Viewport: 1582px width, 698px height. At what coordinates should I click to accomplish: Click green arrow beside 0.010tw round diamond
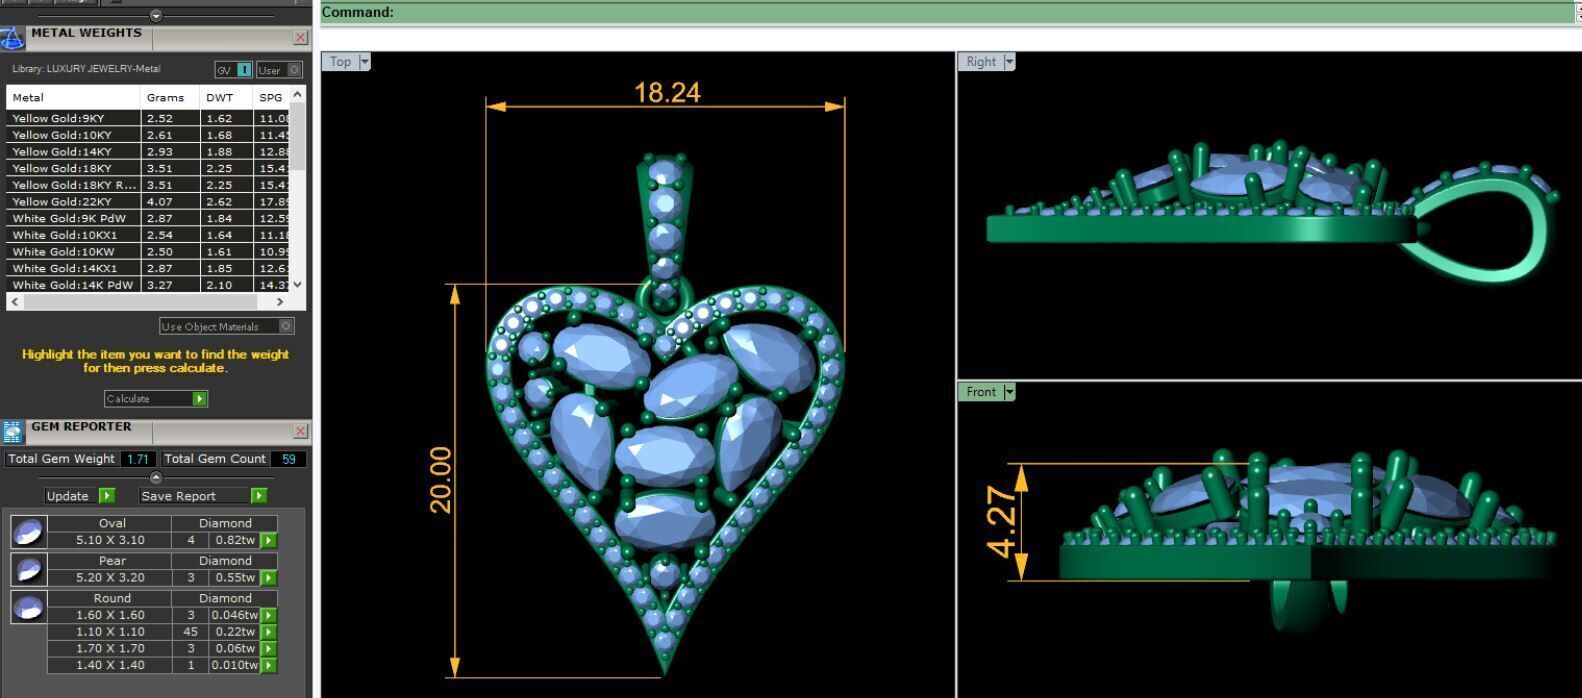point(268,665)
